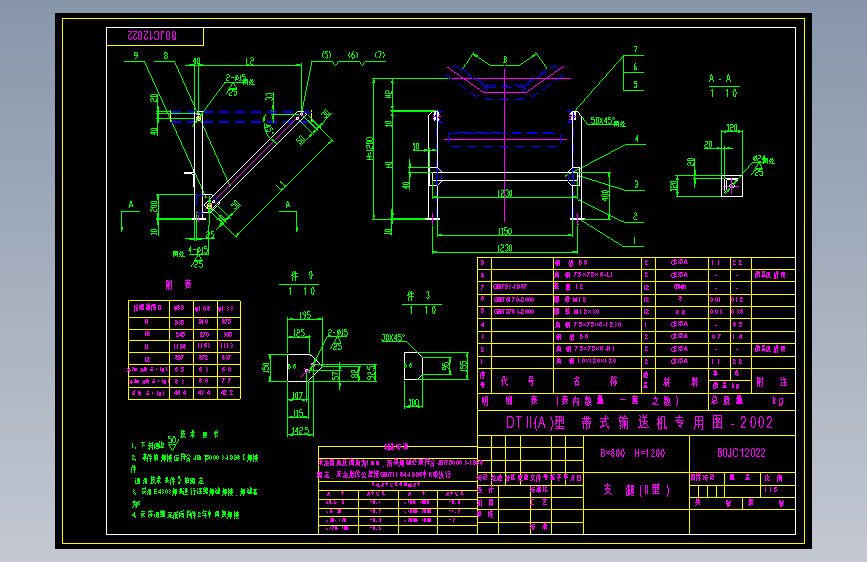The width and height of the screenshot is (867, 562).
Task: Pick the "142.5" dimension in the 件 9 detail
Action: [300, 430]
